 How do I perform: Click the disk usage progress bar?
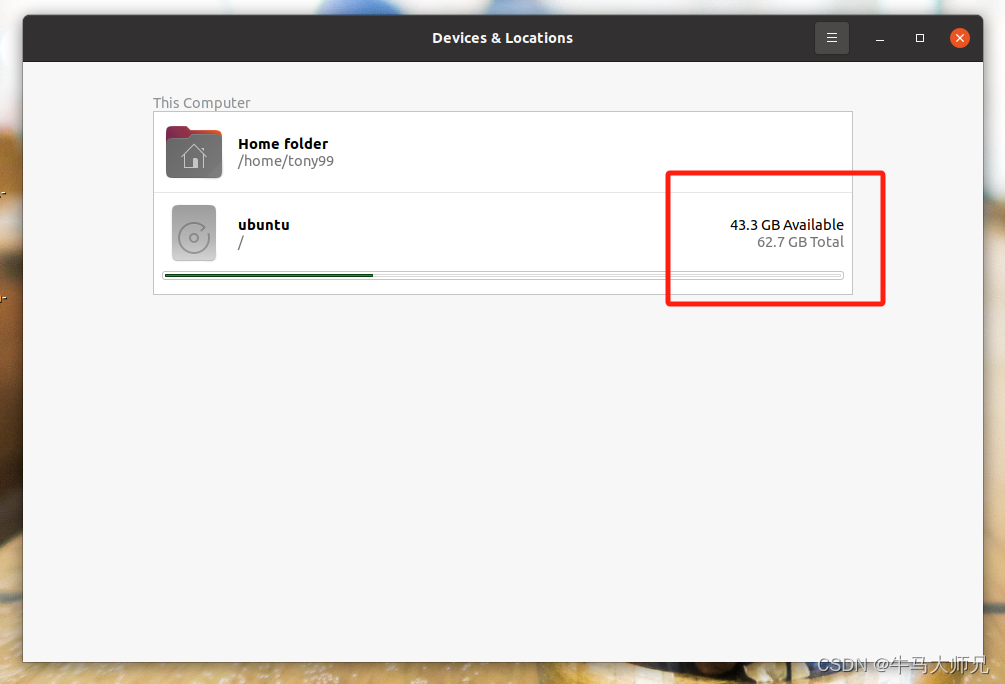tap(502, 275)
